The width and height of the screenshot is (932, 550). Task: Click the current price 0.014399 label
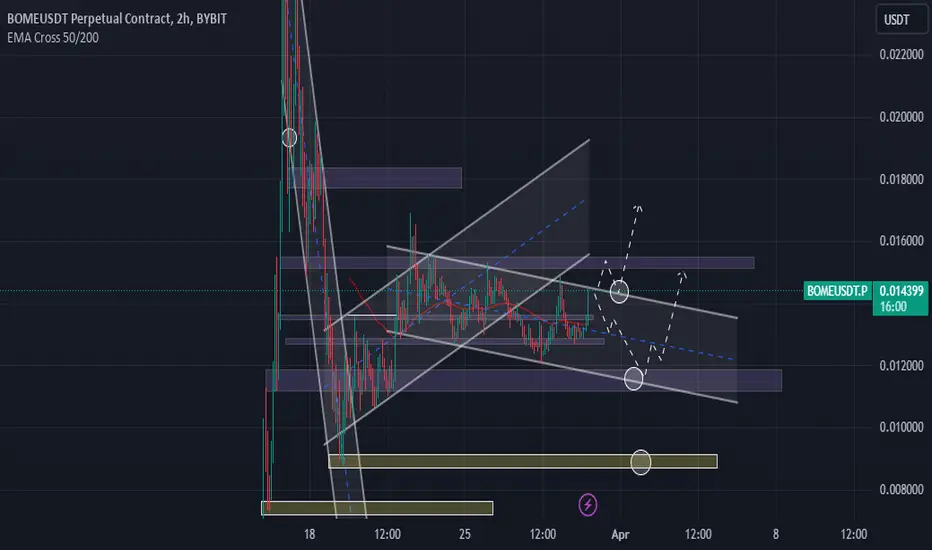pyautogui.click(x=901, y=291)
